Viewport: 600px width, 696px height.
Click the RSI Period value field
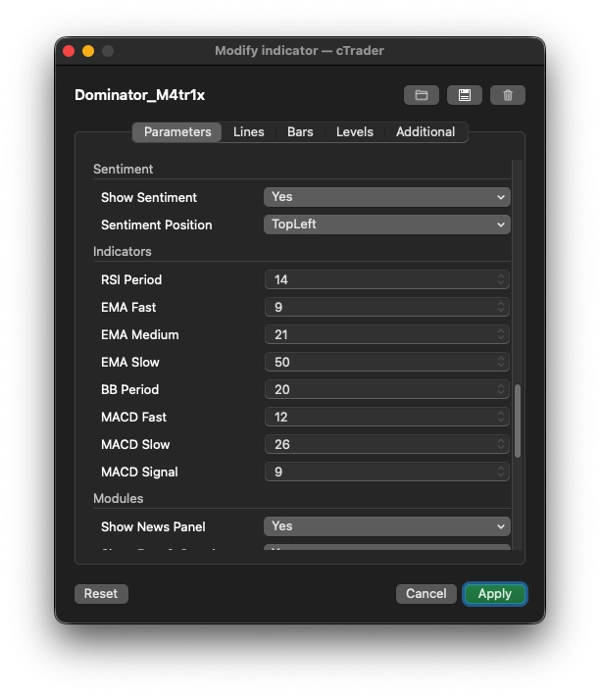387,280
